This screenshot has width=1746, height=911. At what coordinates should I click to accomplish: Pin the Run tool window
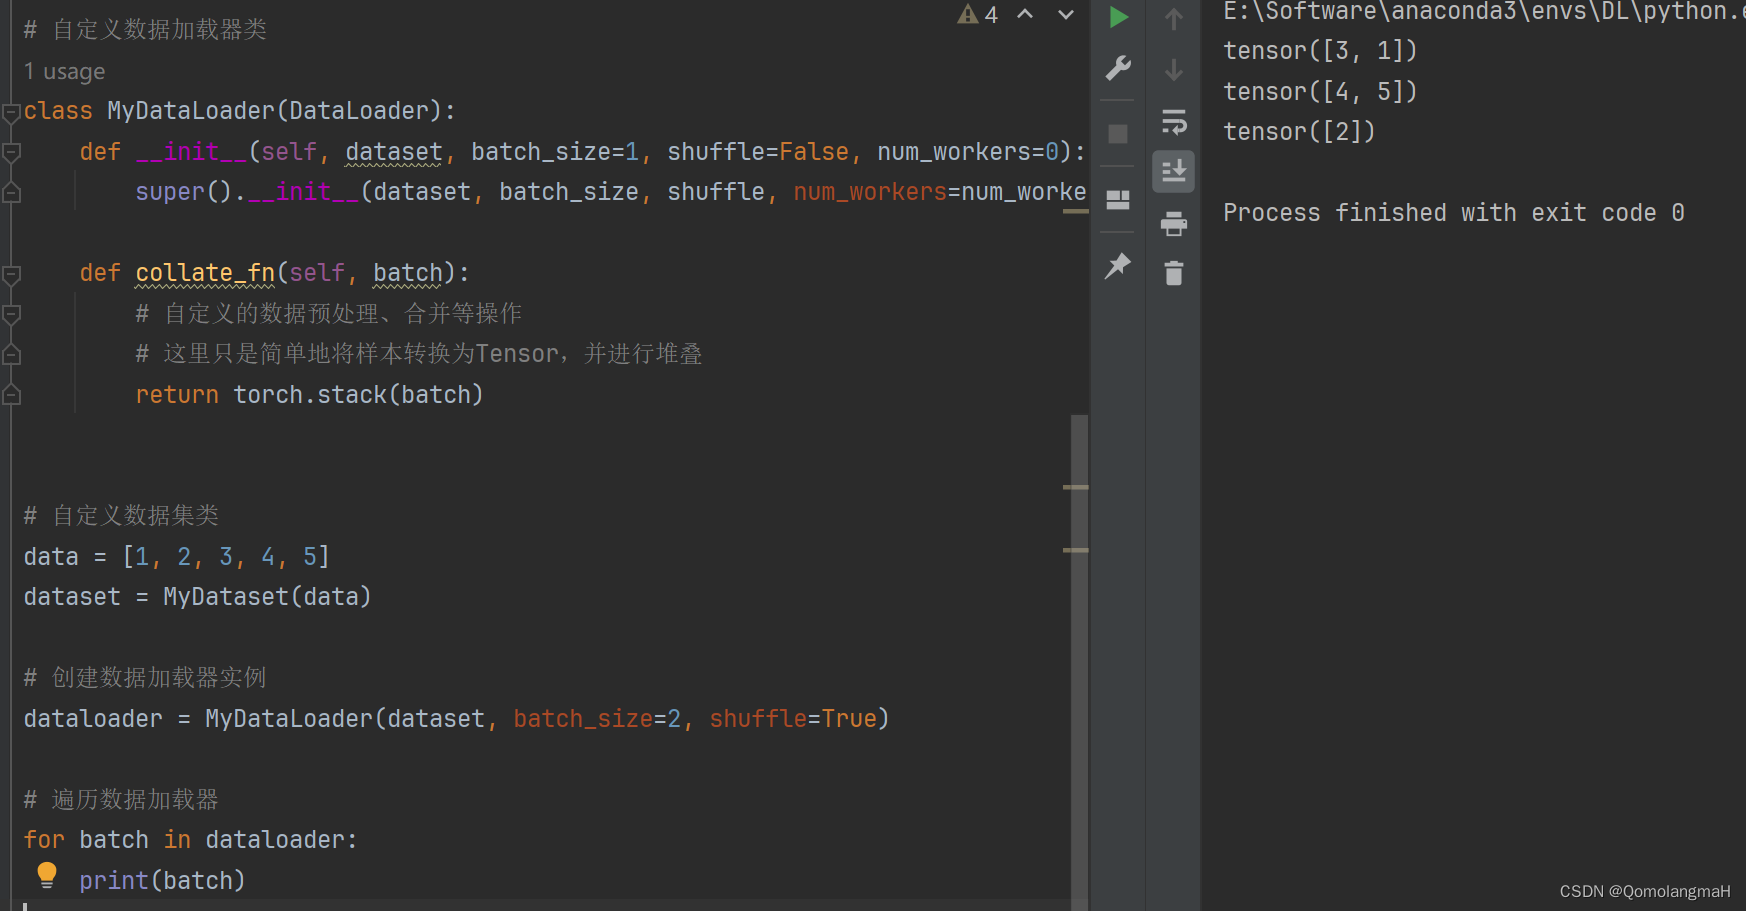(x=1117, y=265)
